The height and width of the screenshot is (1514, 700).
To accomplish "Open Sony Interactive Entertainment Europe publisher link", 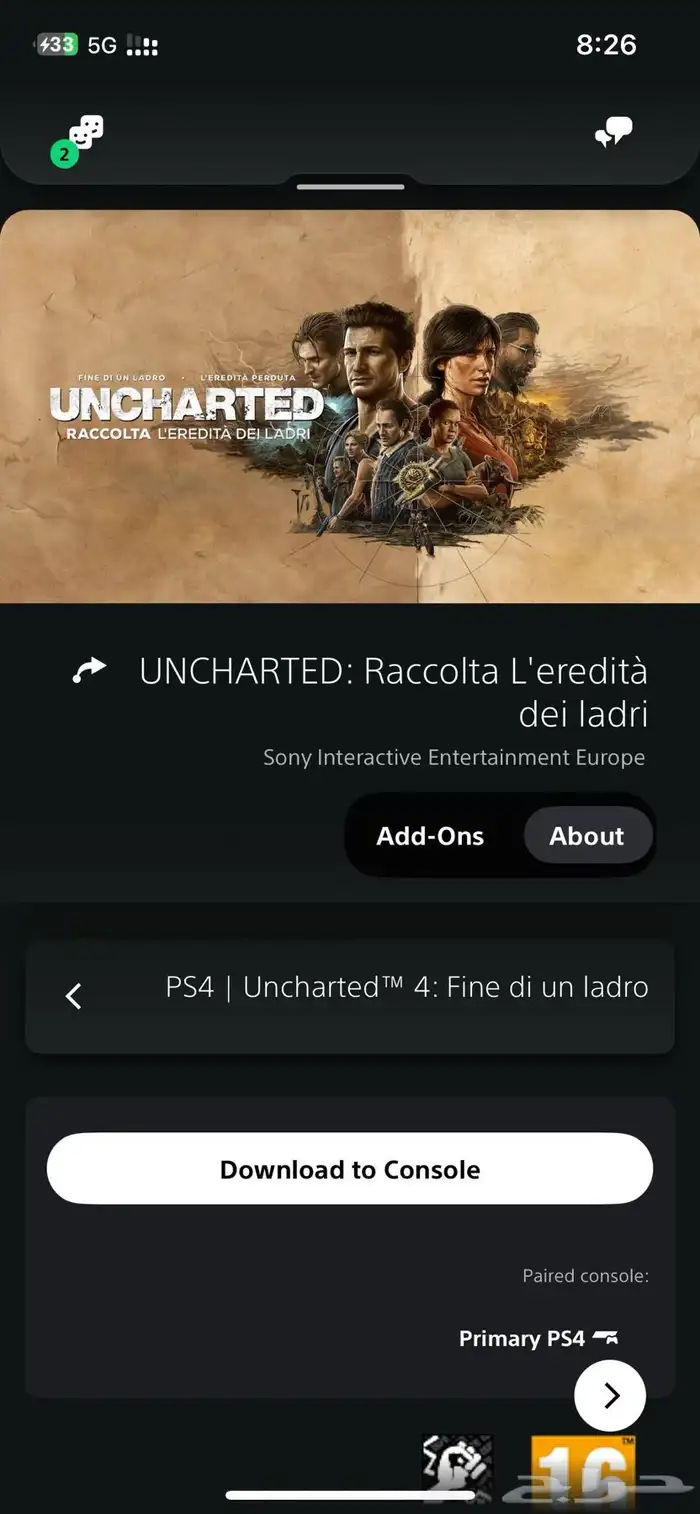I will [x=454, y=757].
